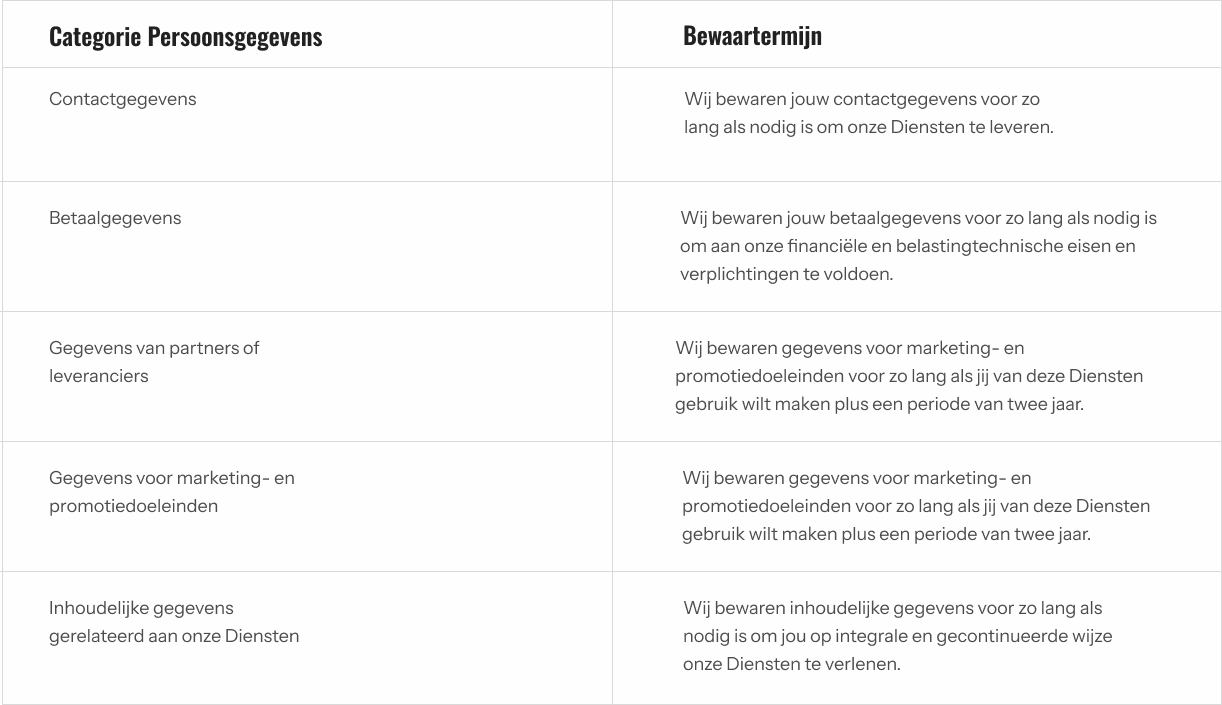Select the "Betaalgegevens" category cell
The height and width of the screenshot is (705, 1222).
115,218
